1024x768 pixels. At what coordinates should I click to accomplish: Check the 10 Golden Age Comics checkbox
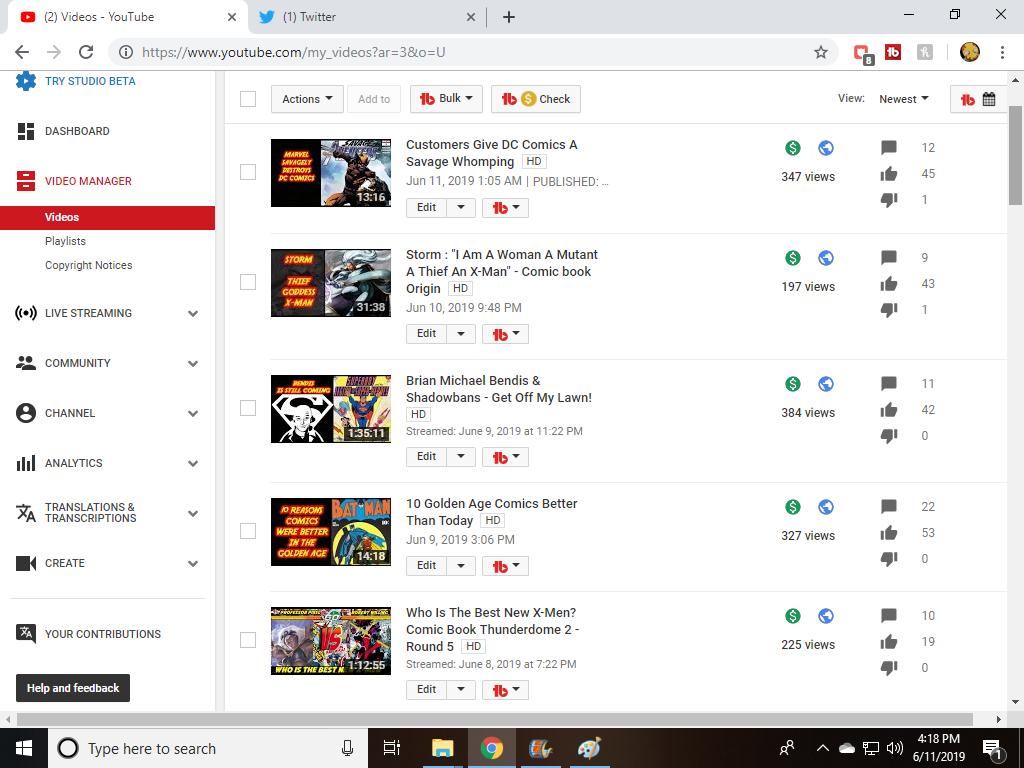(248, 531)
